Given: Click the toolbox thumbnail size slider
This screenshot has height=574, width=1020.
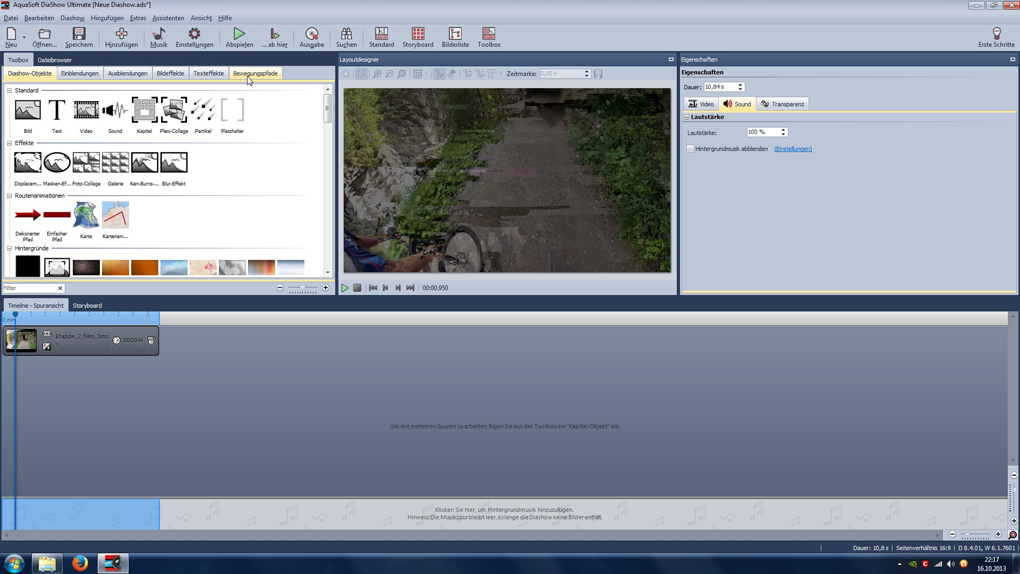Looking at the screenshot, I should coord(302,288).
